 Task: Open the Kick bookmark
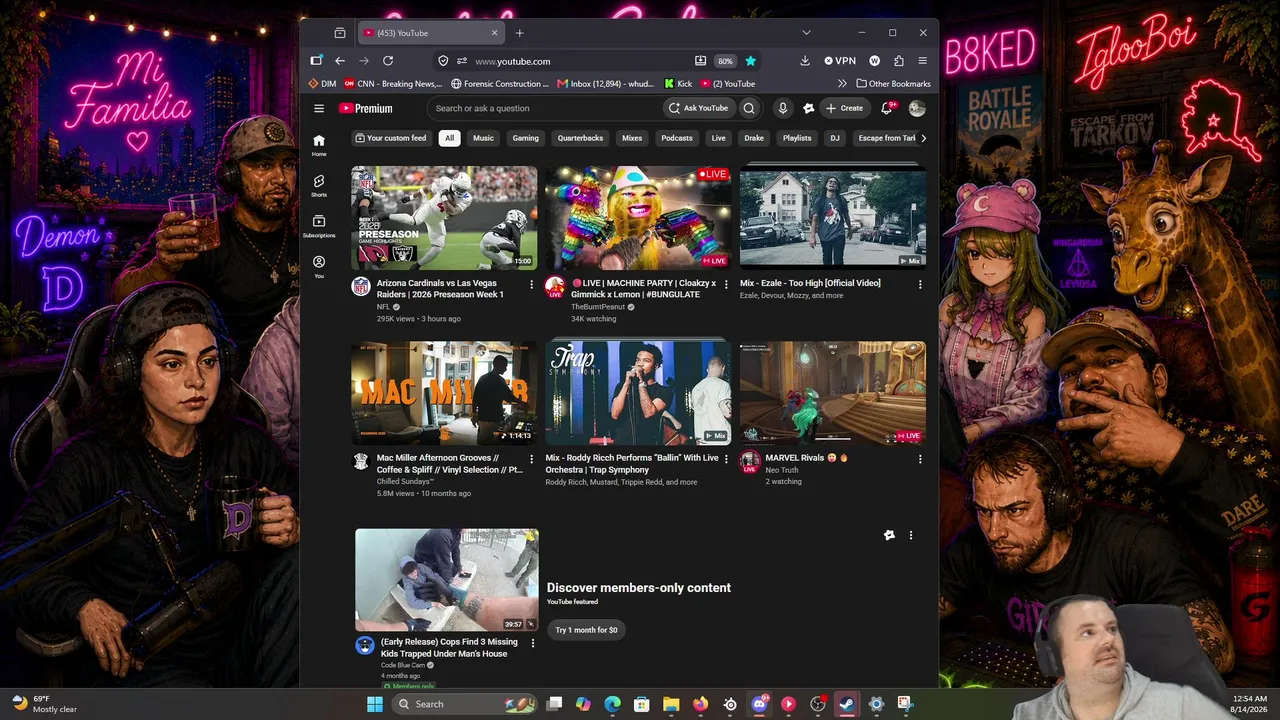(678, 84)
